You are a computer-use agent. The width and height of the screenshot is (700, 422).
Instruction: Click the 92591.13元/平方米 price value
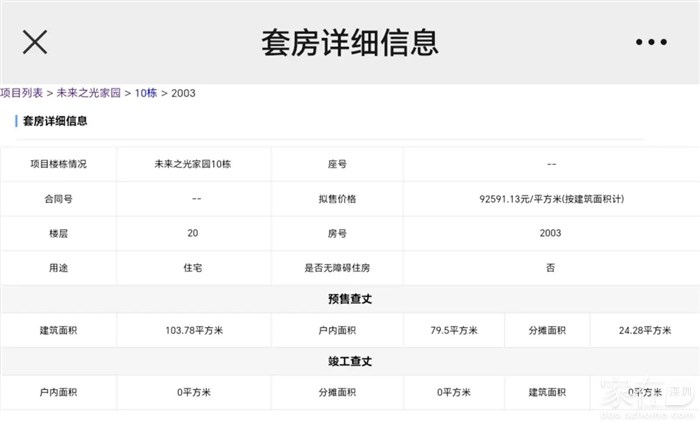(x=551, y=199)
